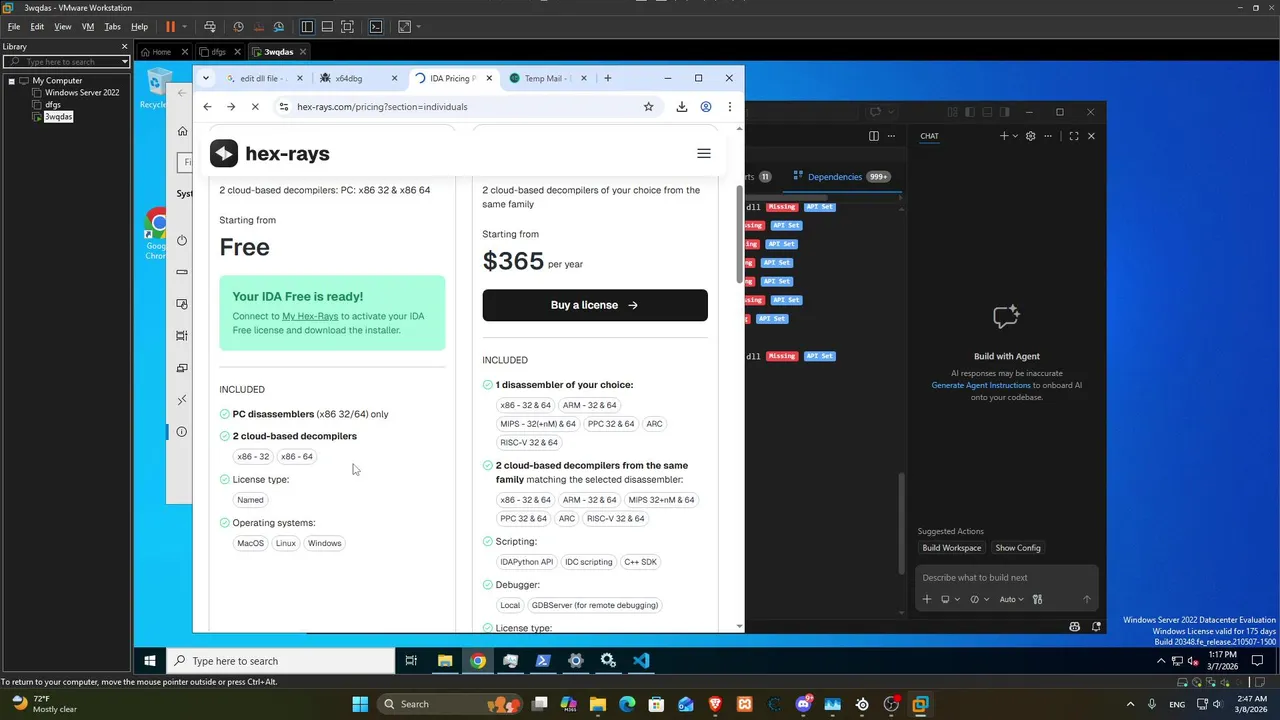Open the Chrome profile avatar
The image size is (1280, 720).
point(706,107)
